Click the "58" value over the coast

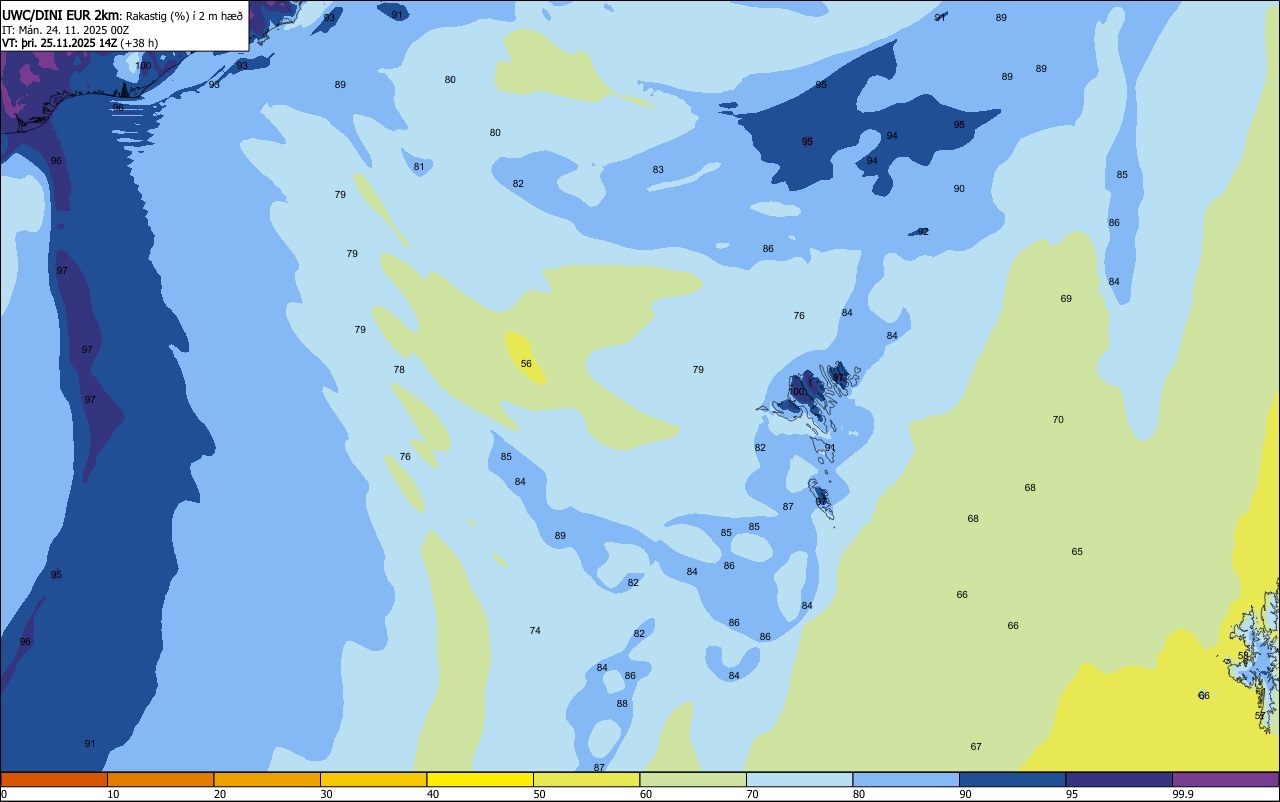tap(1244, 656)
